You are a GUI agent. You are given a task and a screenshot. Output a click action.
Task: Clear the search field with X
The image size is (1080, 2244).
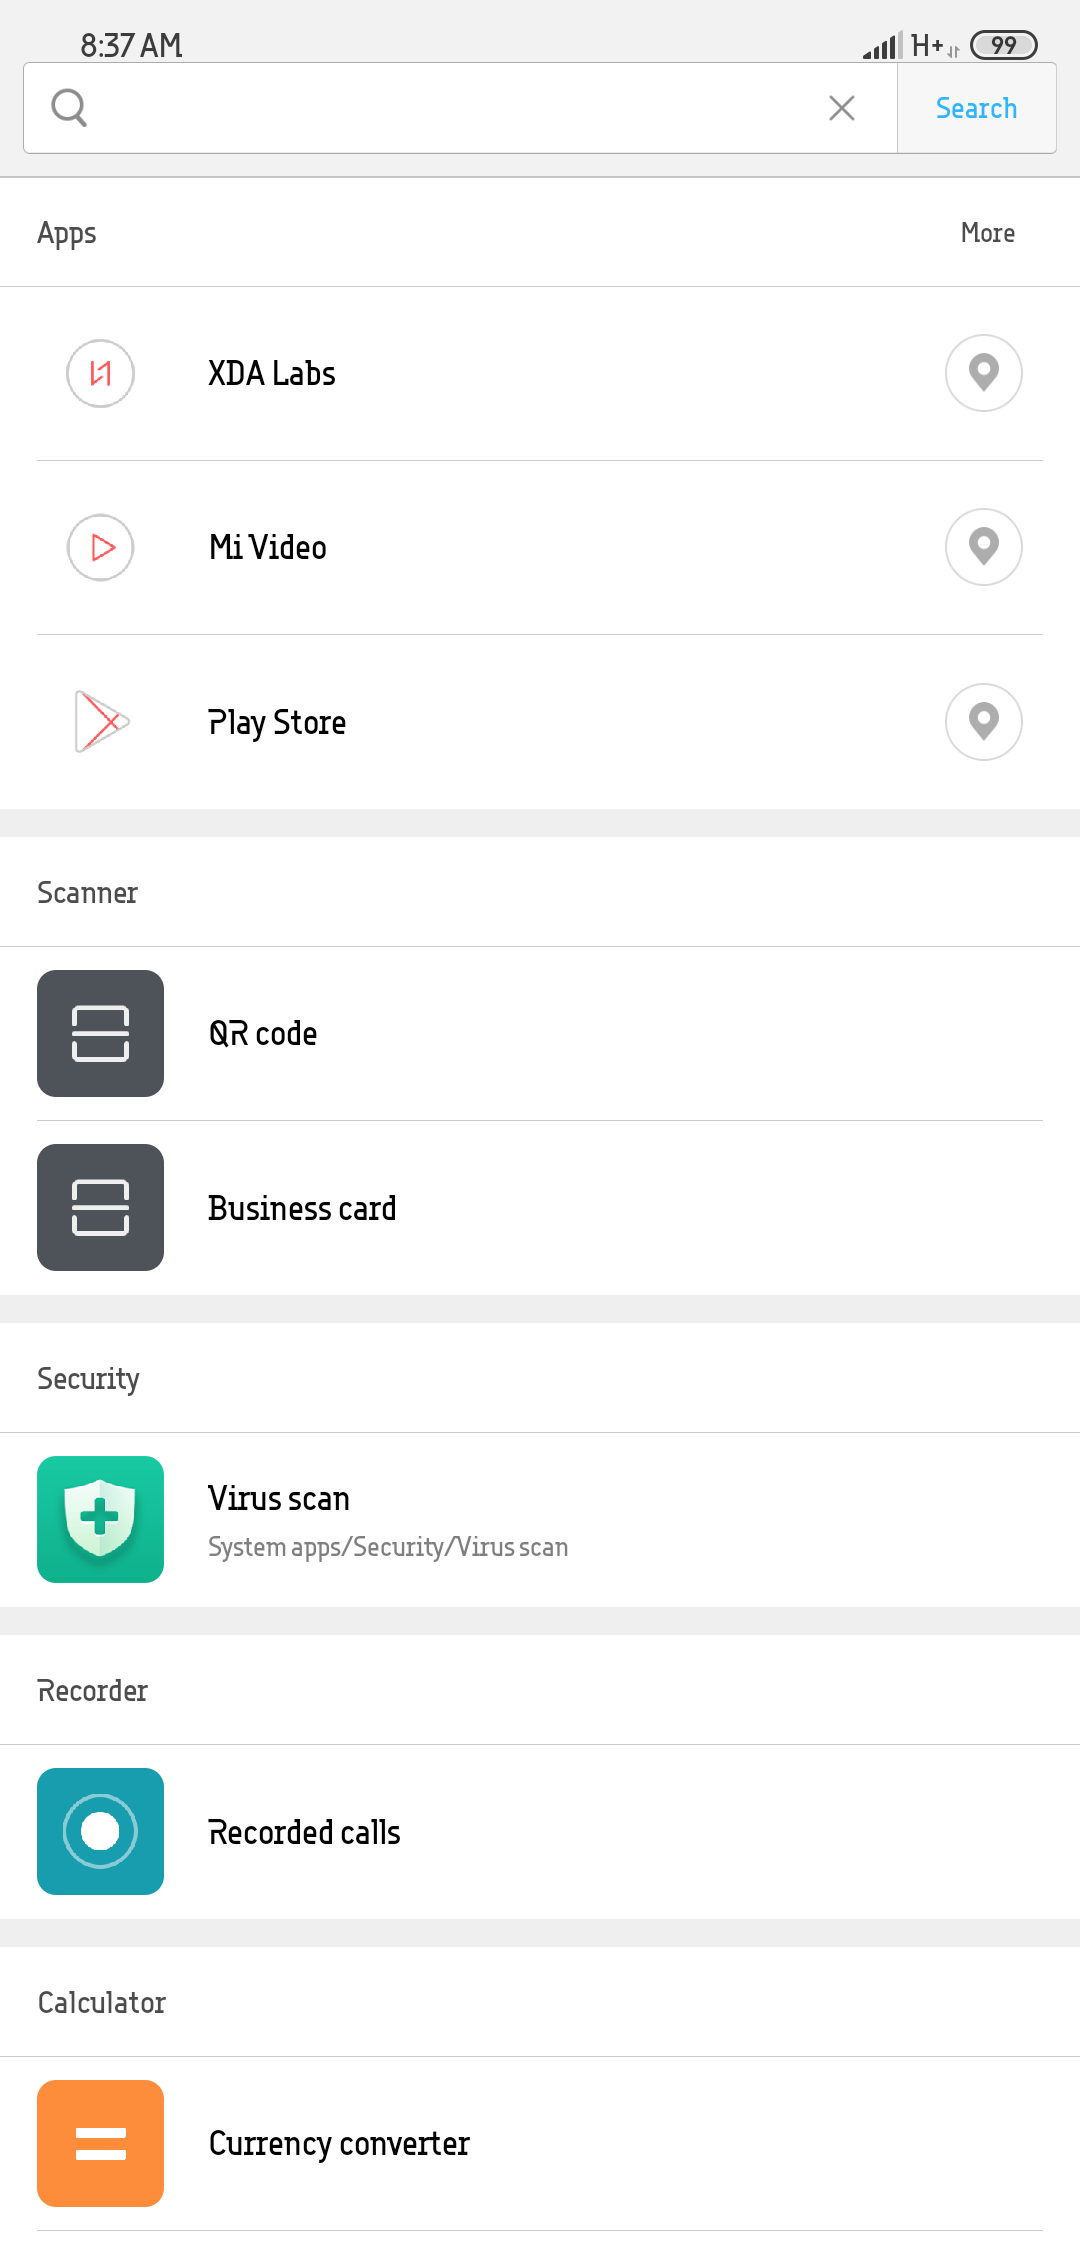point(842,108)
